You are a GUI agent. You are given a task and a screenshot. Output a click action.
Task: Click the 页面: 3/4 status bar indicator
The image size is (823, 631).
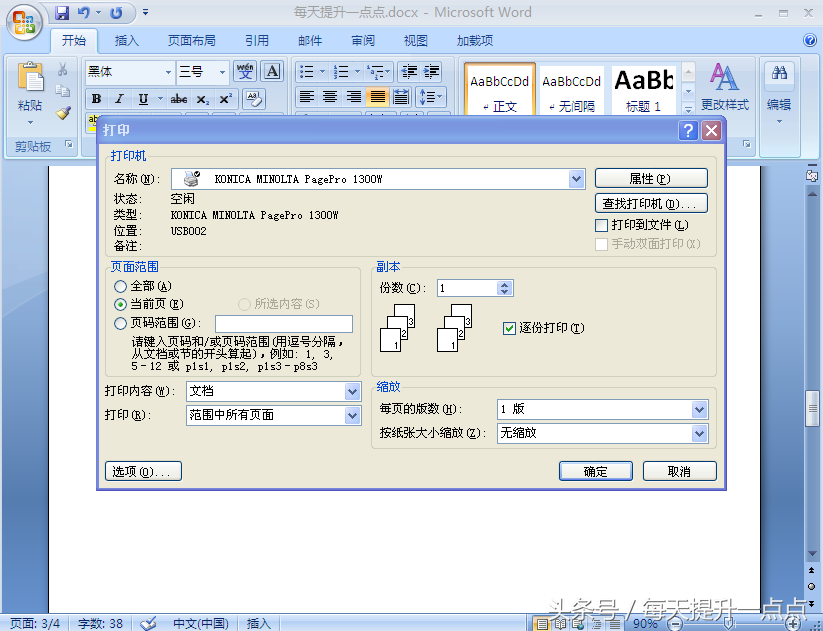tap(35, 623)
